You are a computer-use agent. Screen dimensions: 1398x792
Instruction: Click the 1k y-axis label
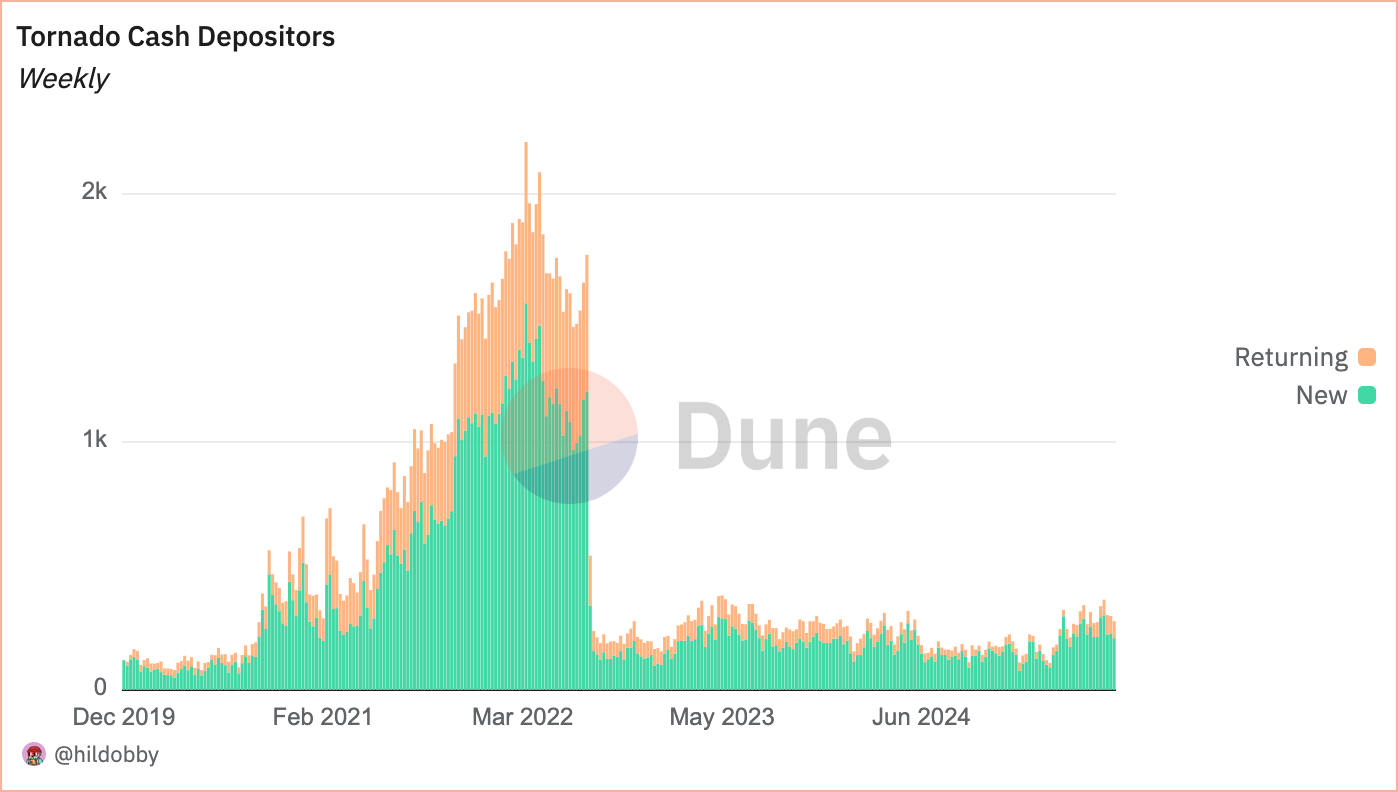tap(94, 440)
